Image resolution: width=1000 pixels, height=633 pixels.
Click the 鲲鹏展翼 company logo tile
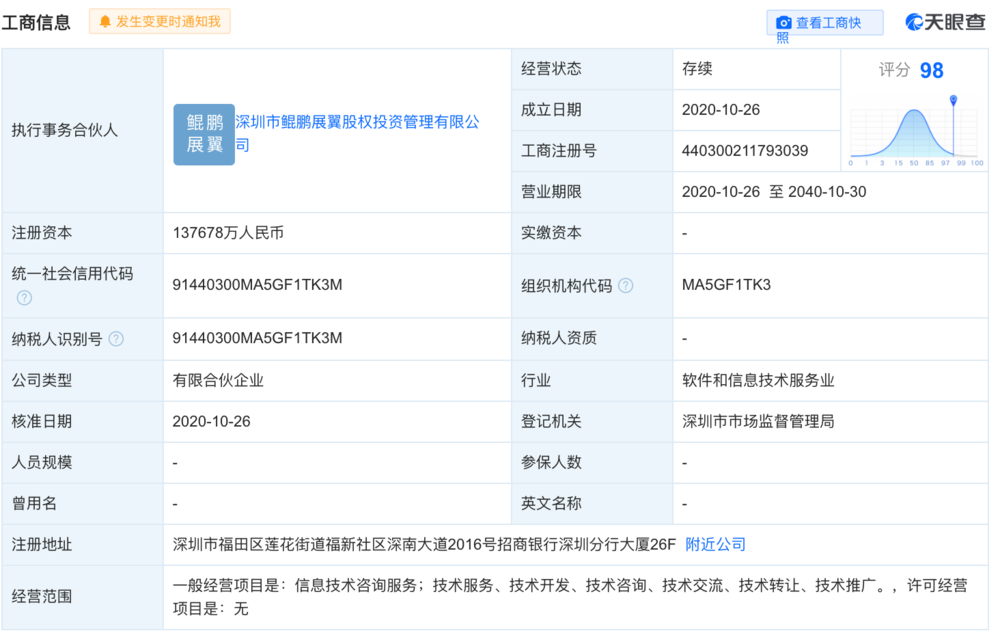(x=204, y=134)
